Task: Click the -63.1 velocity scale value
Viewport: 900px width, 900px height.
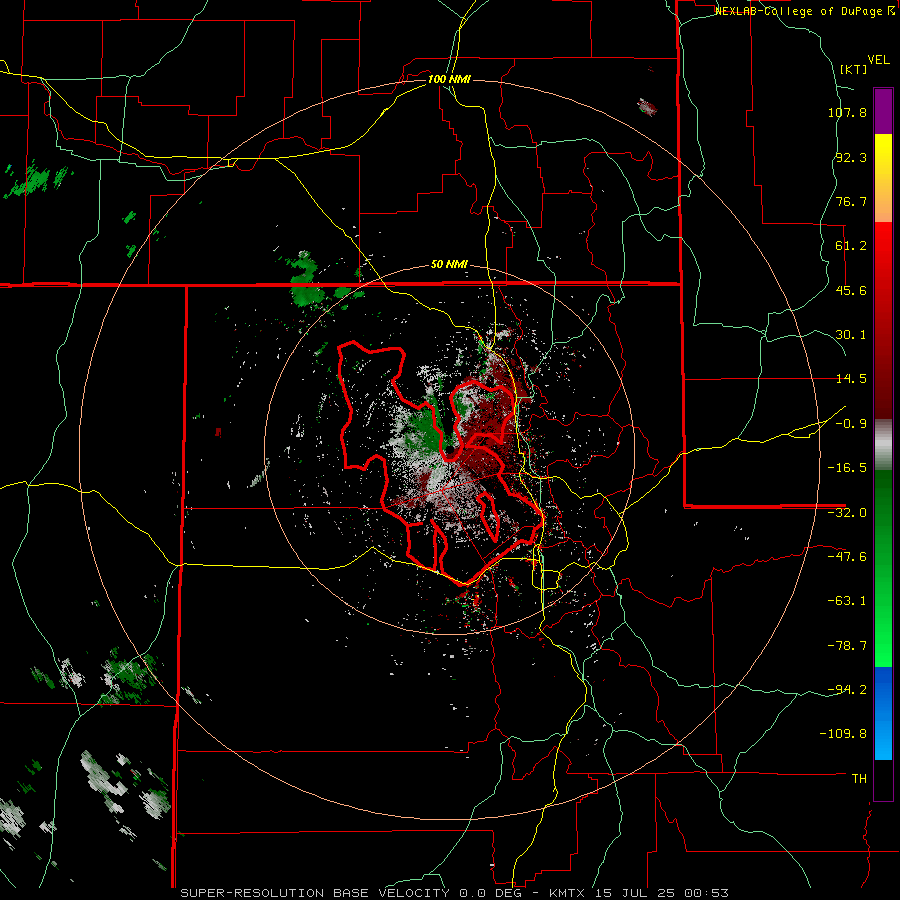Action: (847, 601)
